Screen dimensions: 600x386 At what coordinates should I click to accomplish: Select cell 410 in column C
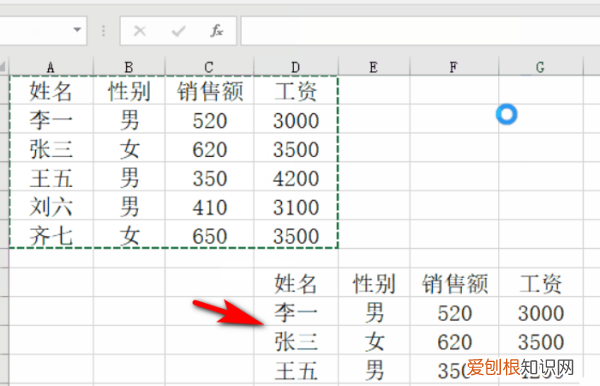point(209,205)
